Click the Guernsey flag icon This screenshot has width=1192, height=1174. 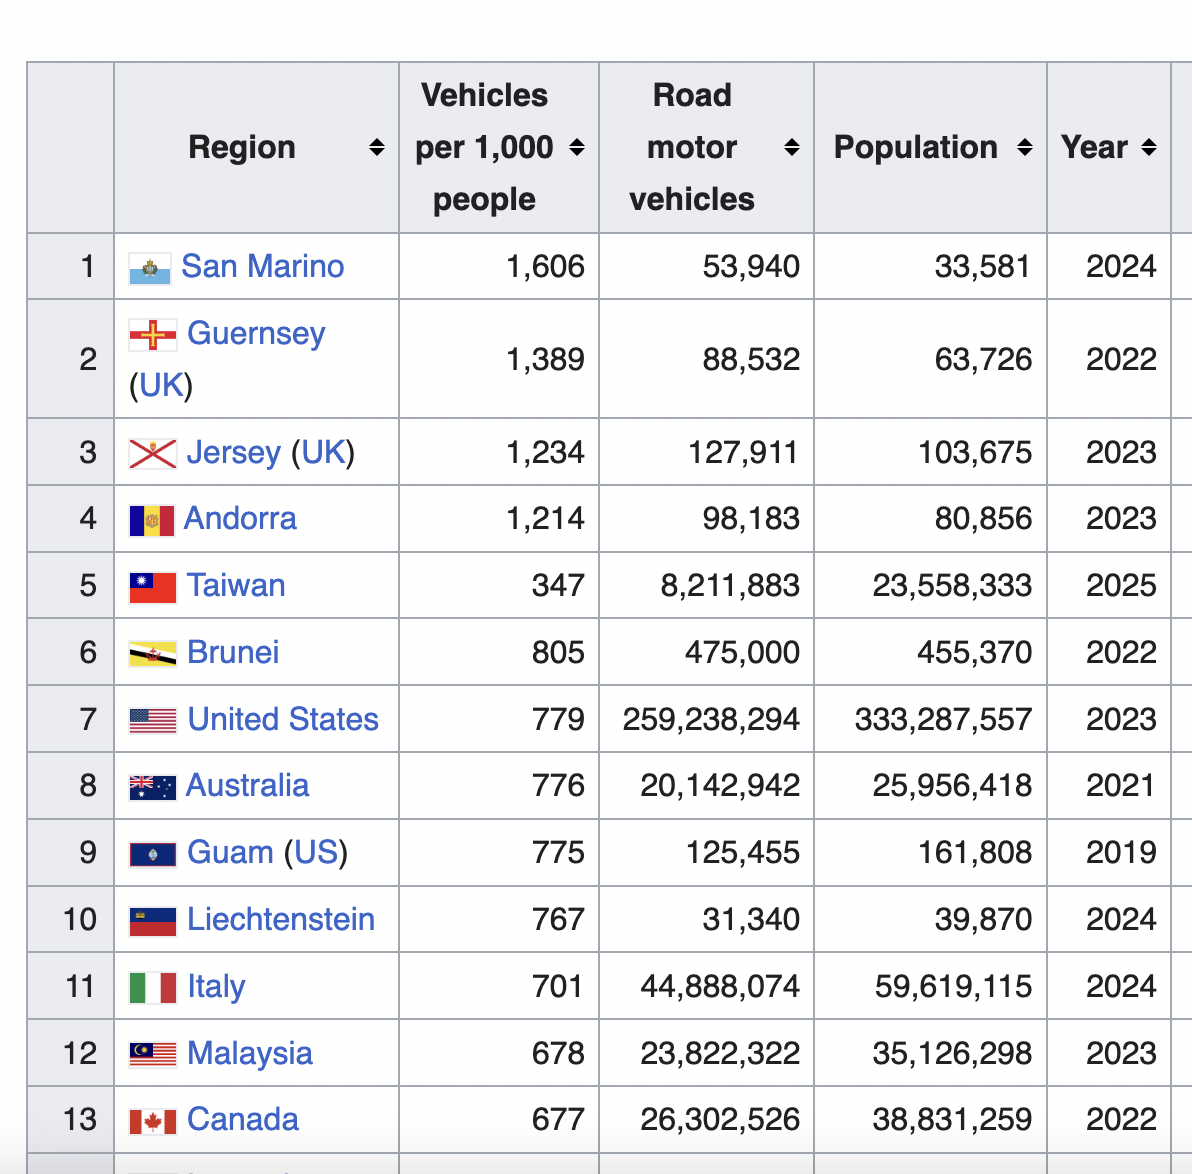[152, 334]
